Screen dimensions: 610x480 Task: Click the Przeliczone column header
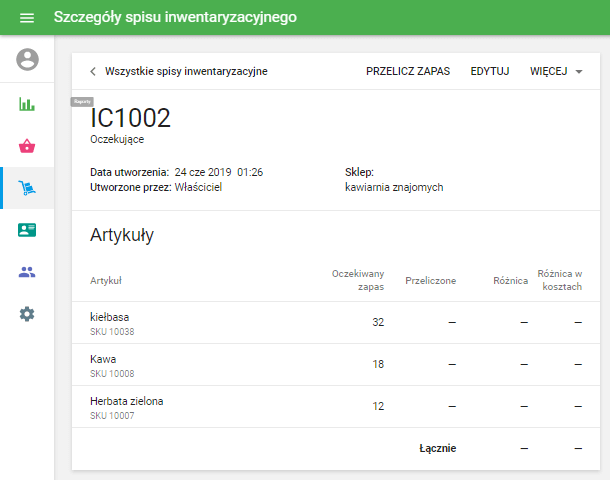(x=430, y=281)
